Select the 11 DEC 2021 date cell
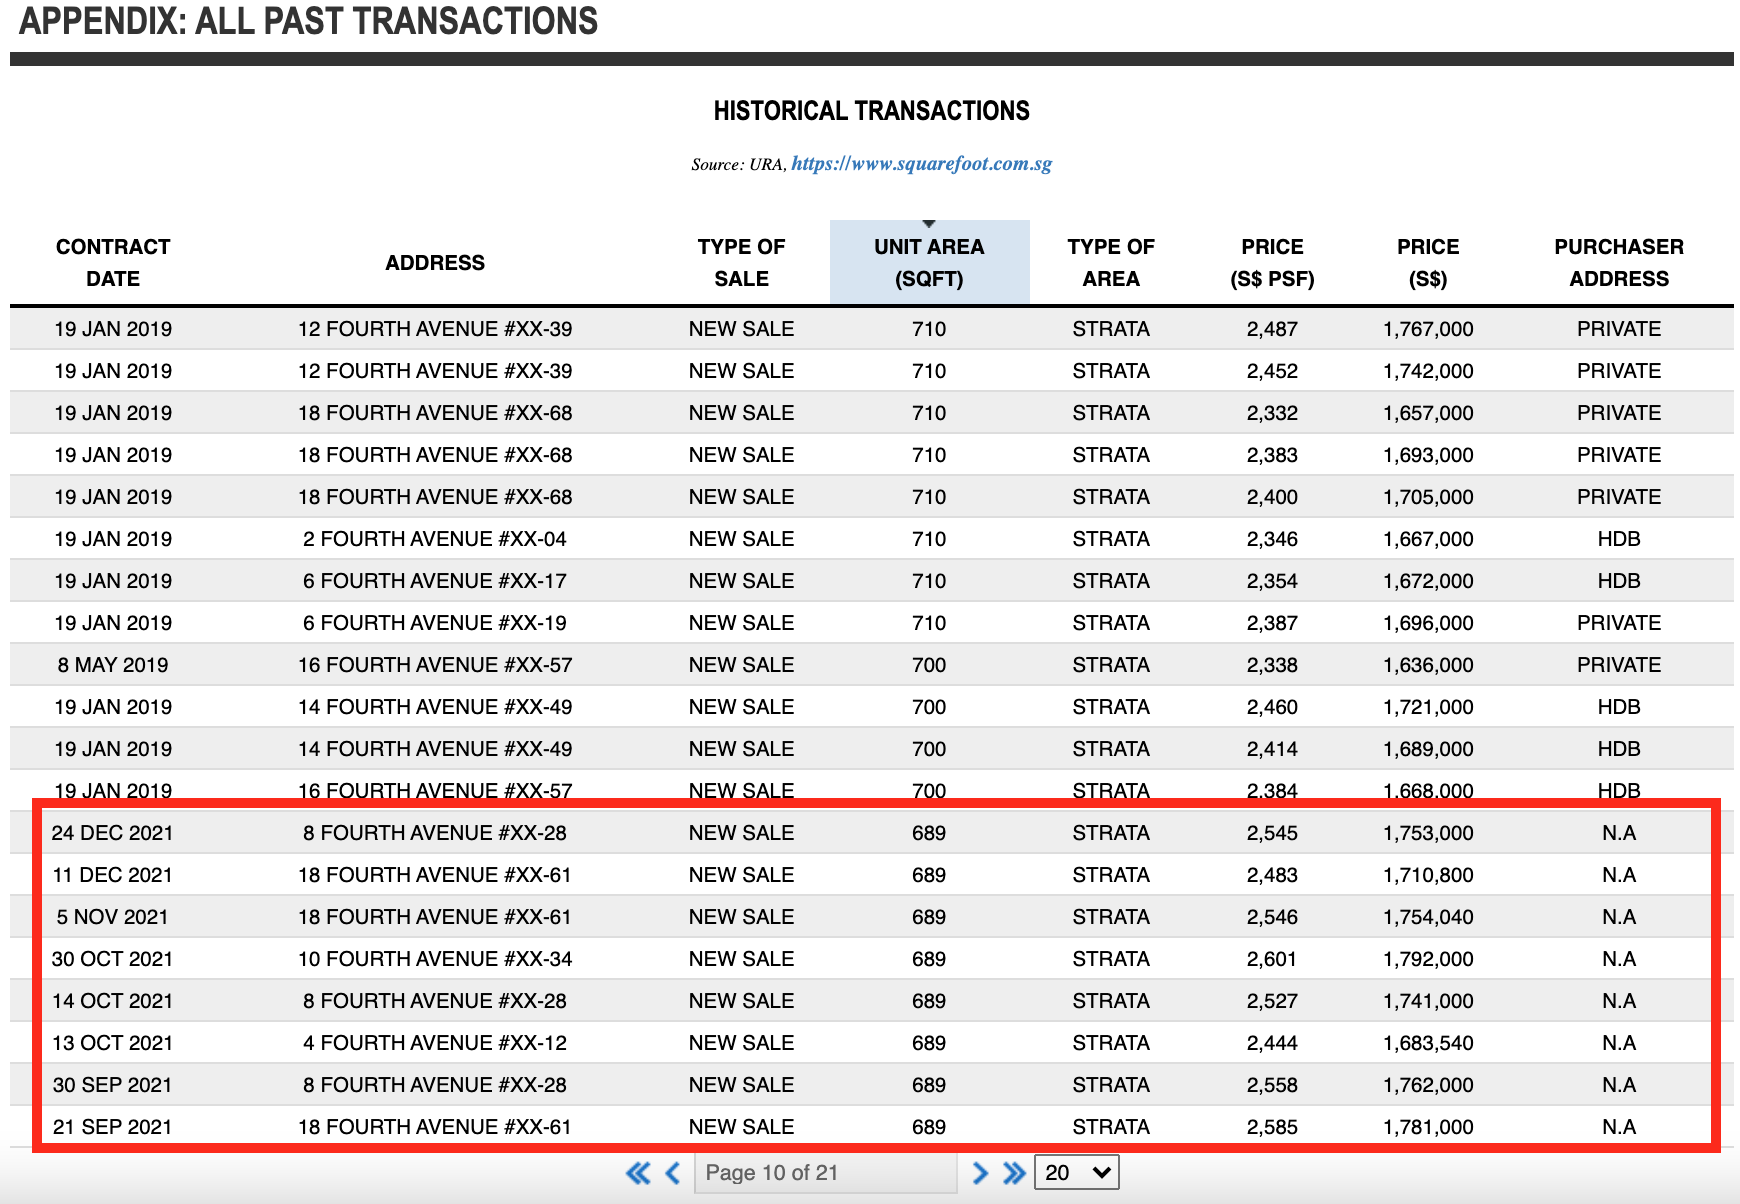 pyautogui.click(x=113, y=875)
